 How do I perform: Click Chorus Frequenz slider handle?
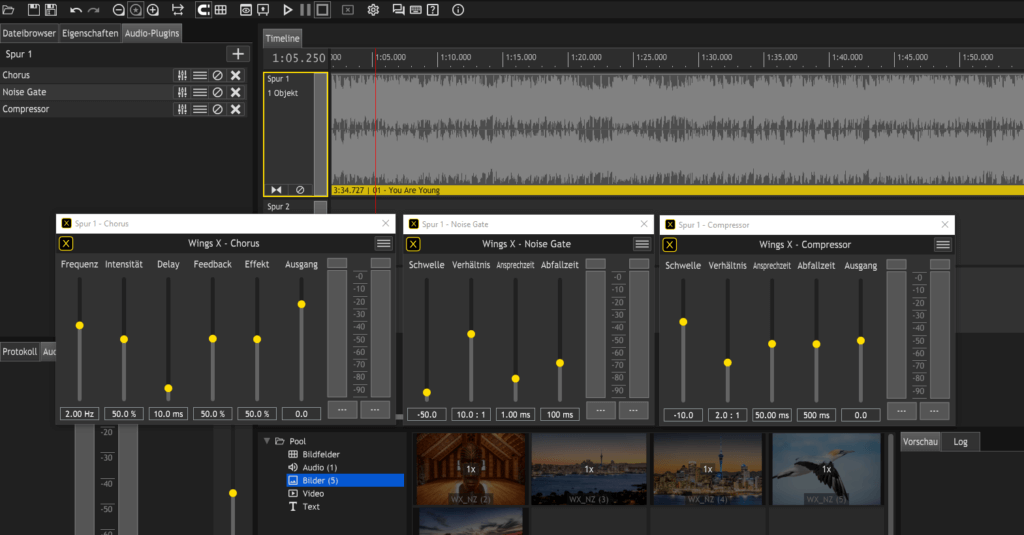(x=80, y=325)
